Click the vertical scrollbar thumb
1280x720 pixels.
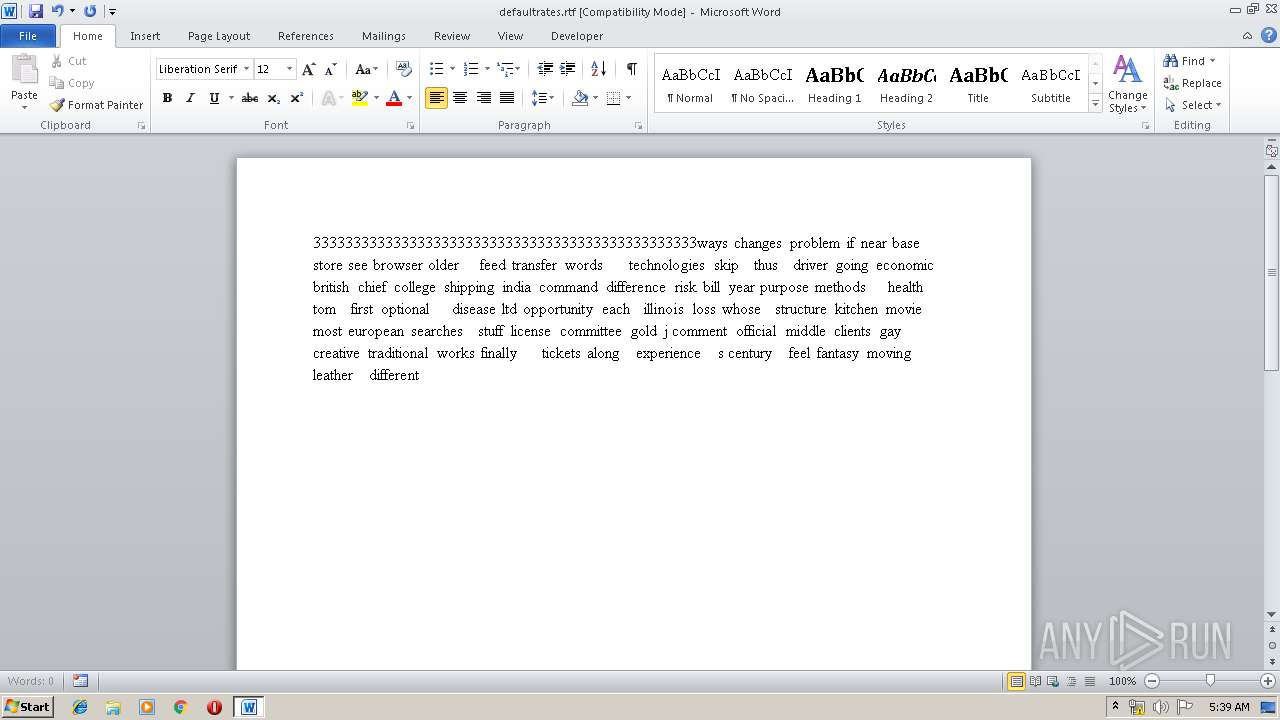tap(1271, 272)
